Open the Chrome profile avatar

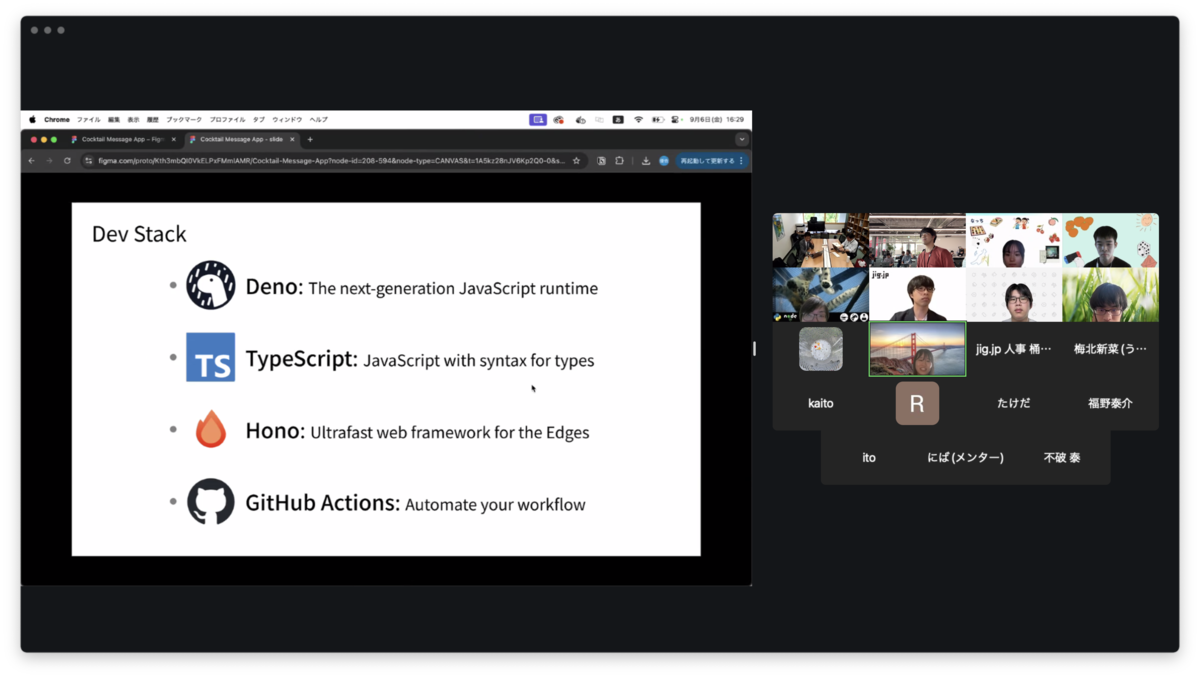pyautogui.click(x=664, y=160)
